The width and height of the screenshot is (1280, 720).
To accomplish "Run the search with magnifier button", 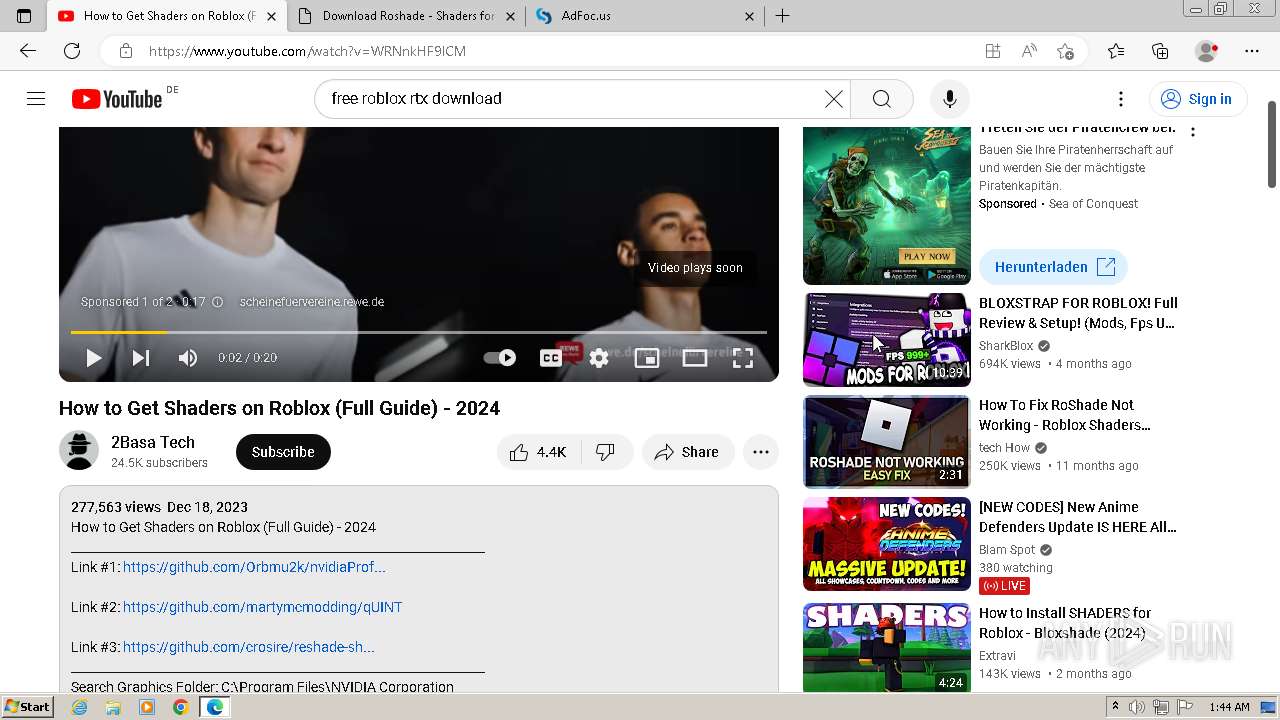I will (x=881, y=98).
